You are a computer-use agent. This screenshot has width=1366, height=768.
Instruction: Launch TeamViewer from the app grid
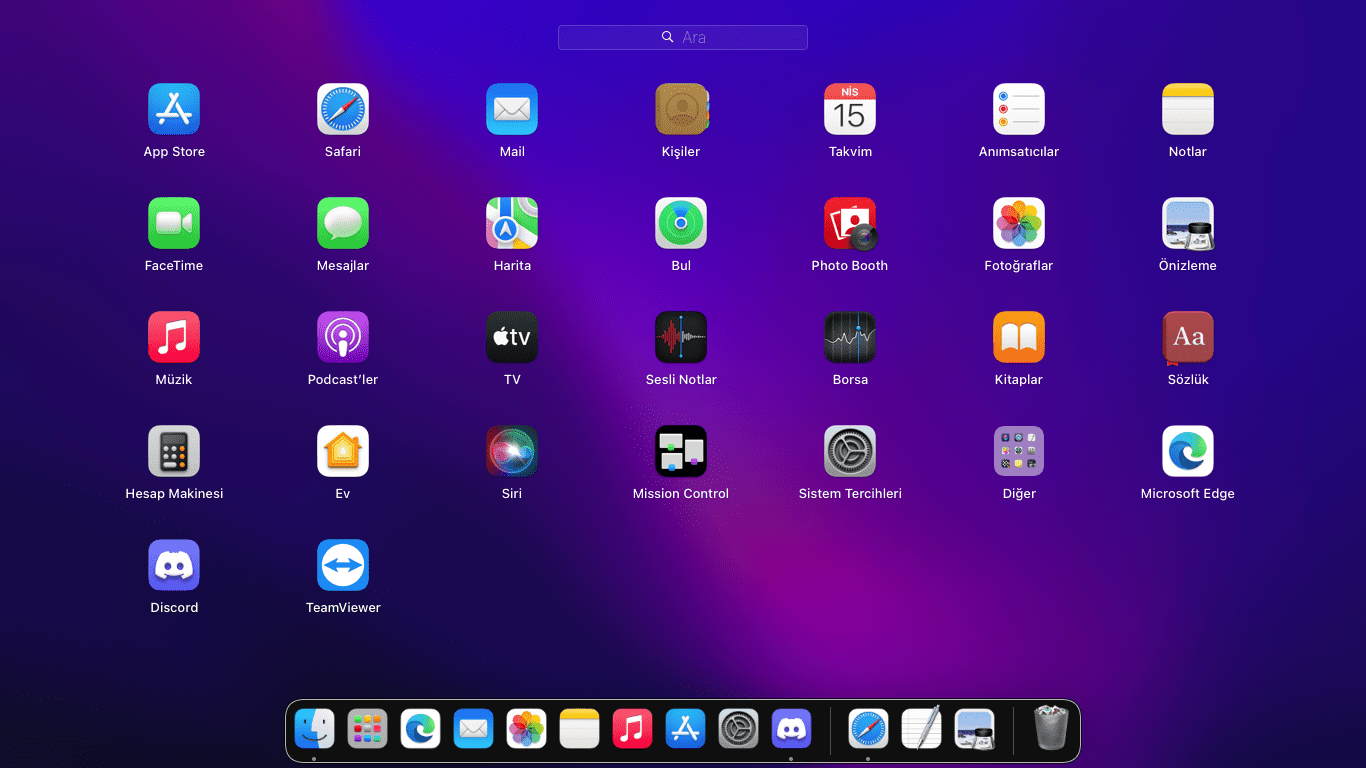(x=343, y=565)
